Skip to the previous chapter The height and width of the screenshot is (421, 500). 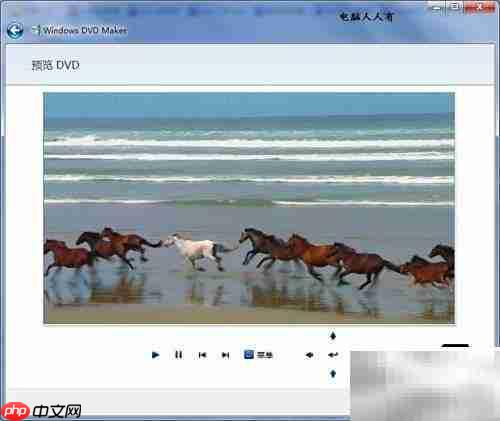point(202,355)
